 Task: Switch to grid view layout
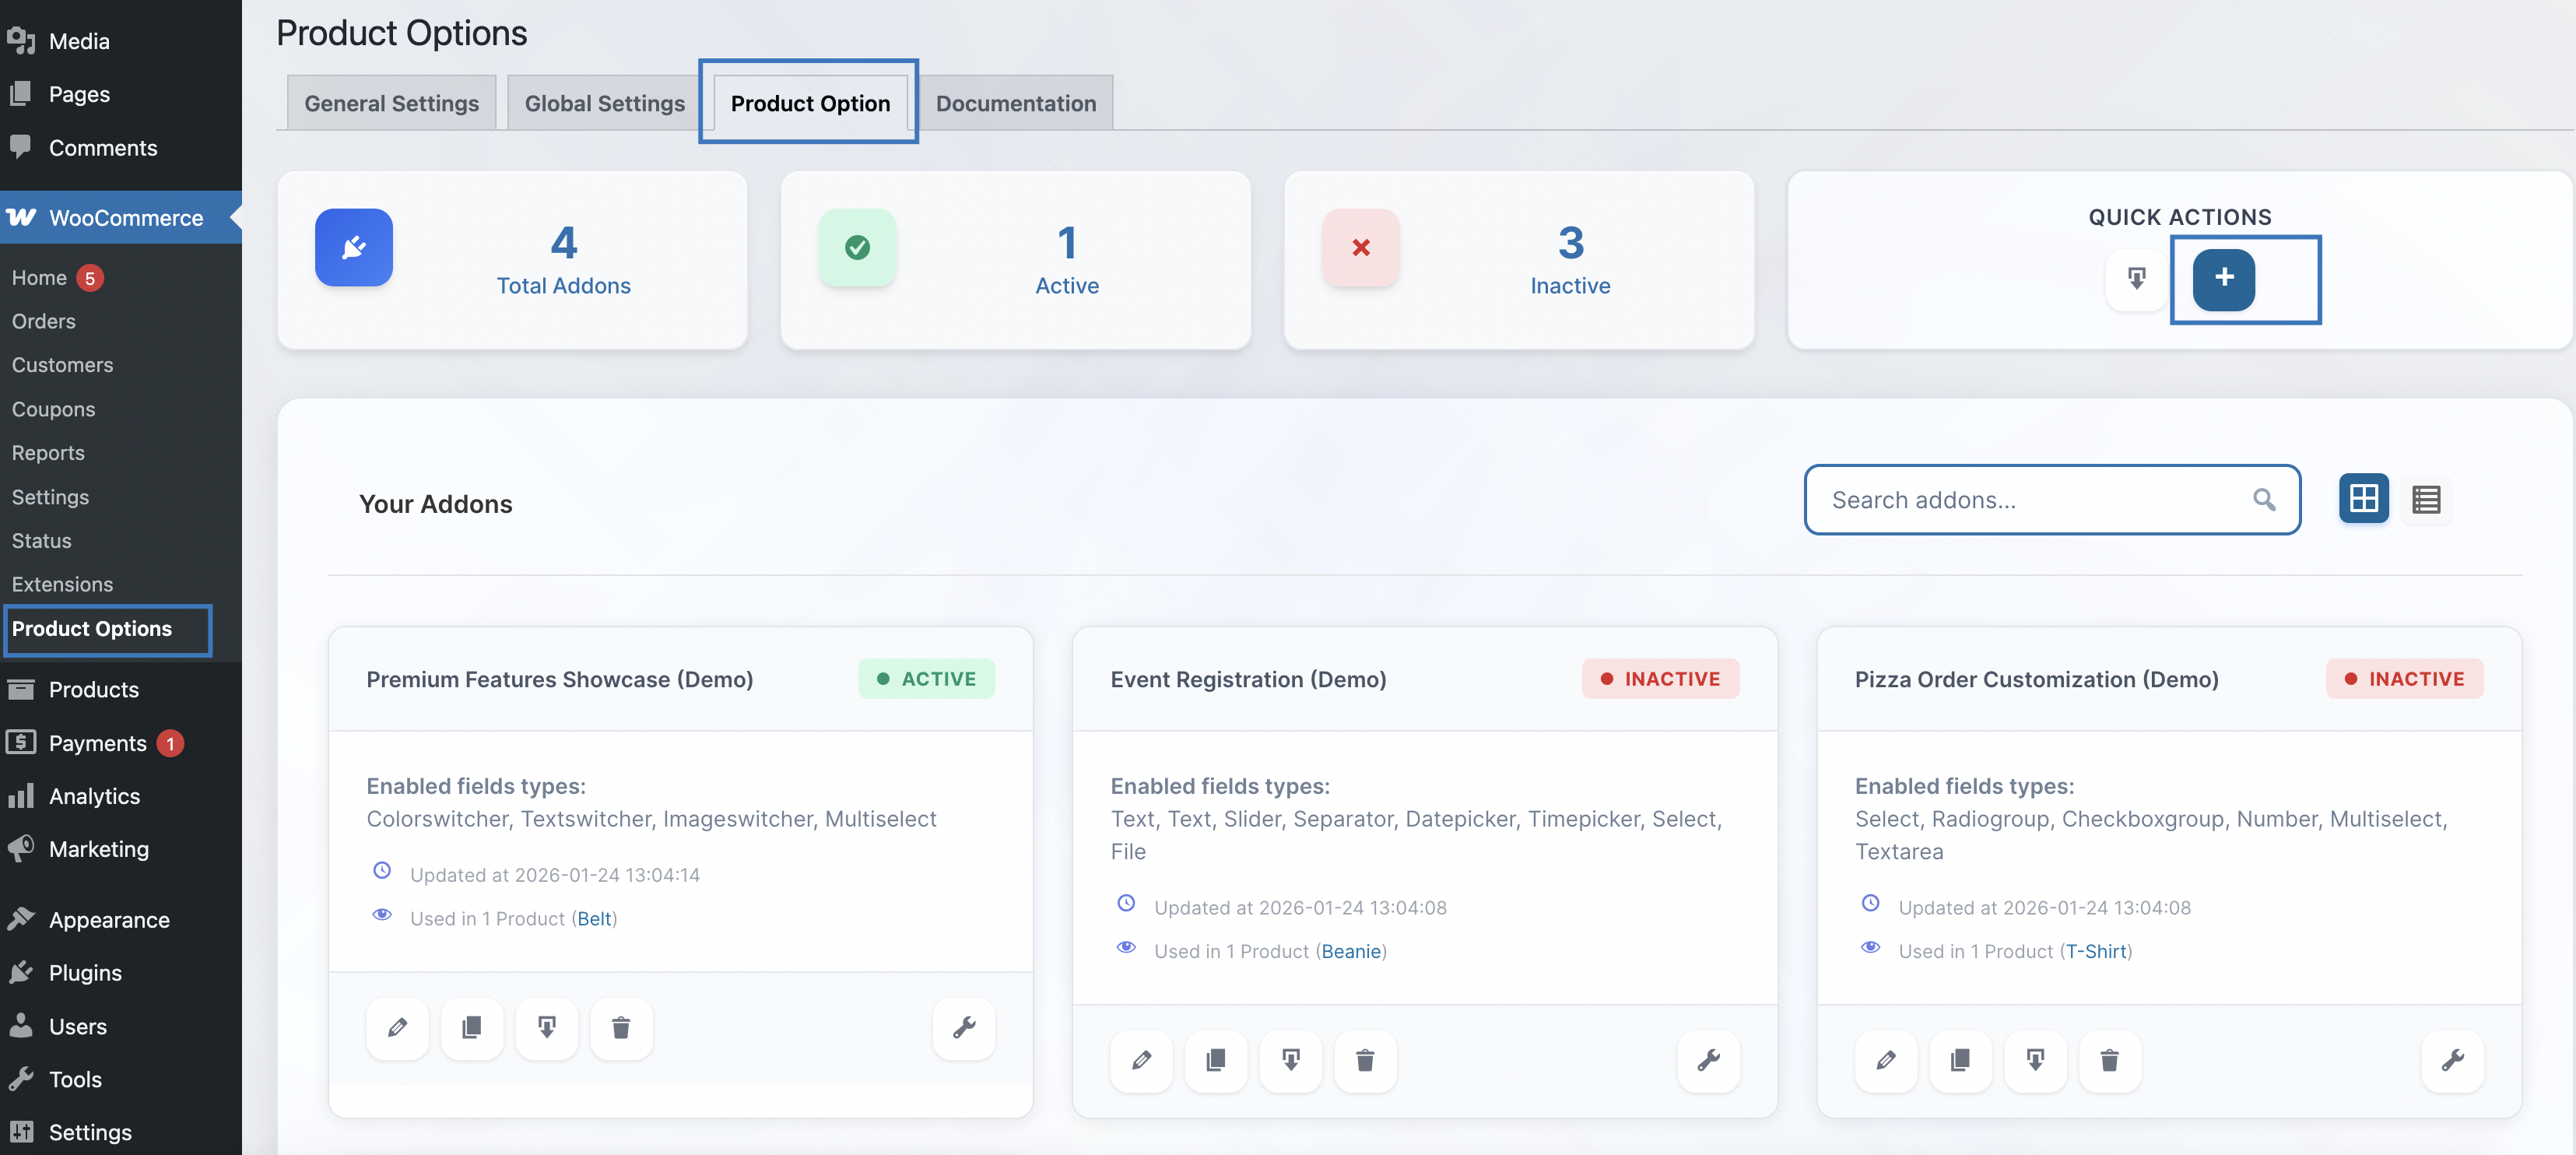click(x=2363, y=499)
